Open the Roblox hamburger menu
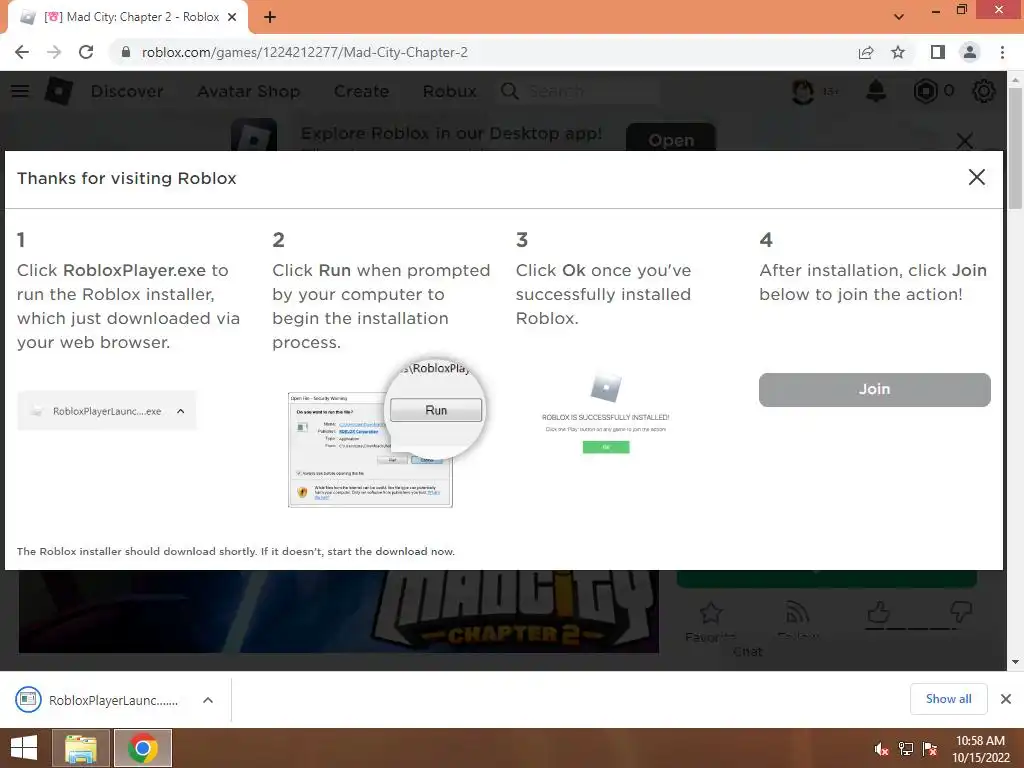1024x768 pixels. tap(20, 91)
